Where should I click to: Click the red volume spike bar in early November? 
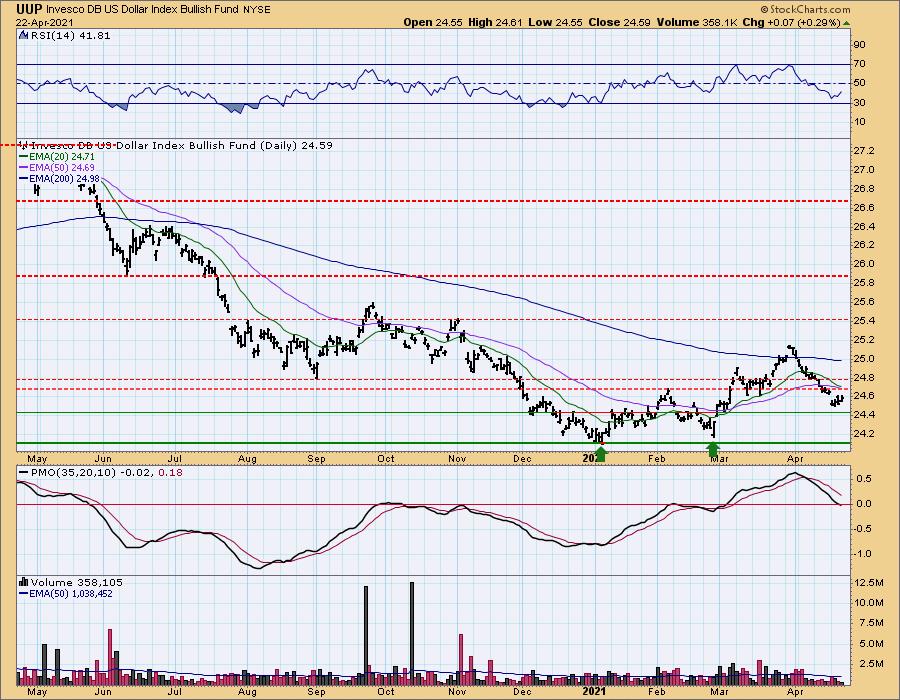point(461,659)
